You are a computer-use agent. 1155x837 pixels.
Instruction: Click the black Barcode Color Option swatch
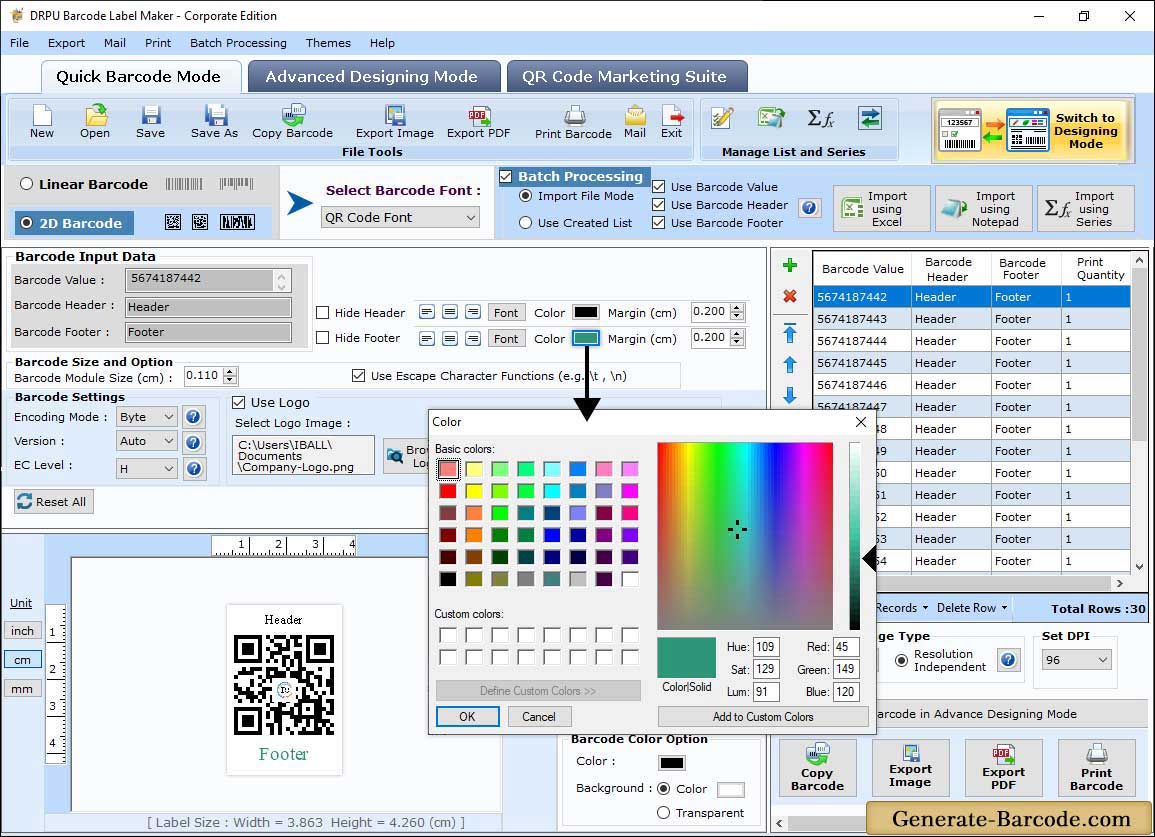pos(671,763)
